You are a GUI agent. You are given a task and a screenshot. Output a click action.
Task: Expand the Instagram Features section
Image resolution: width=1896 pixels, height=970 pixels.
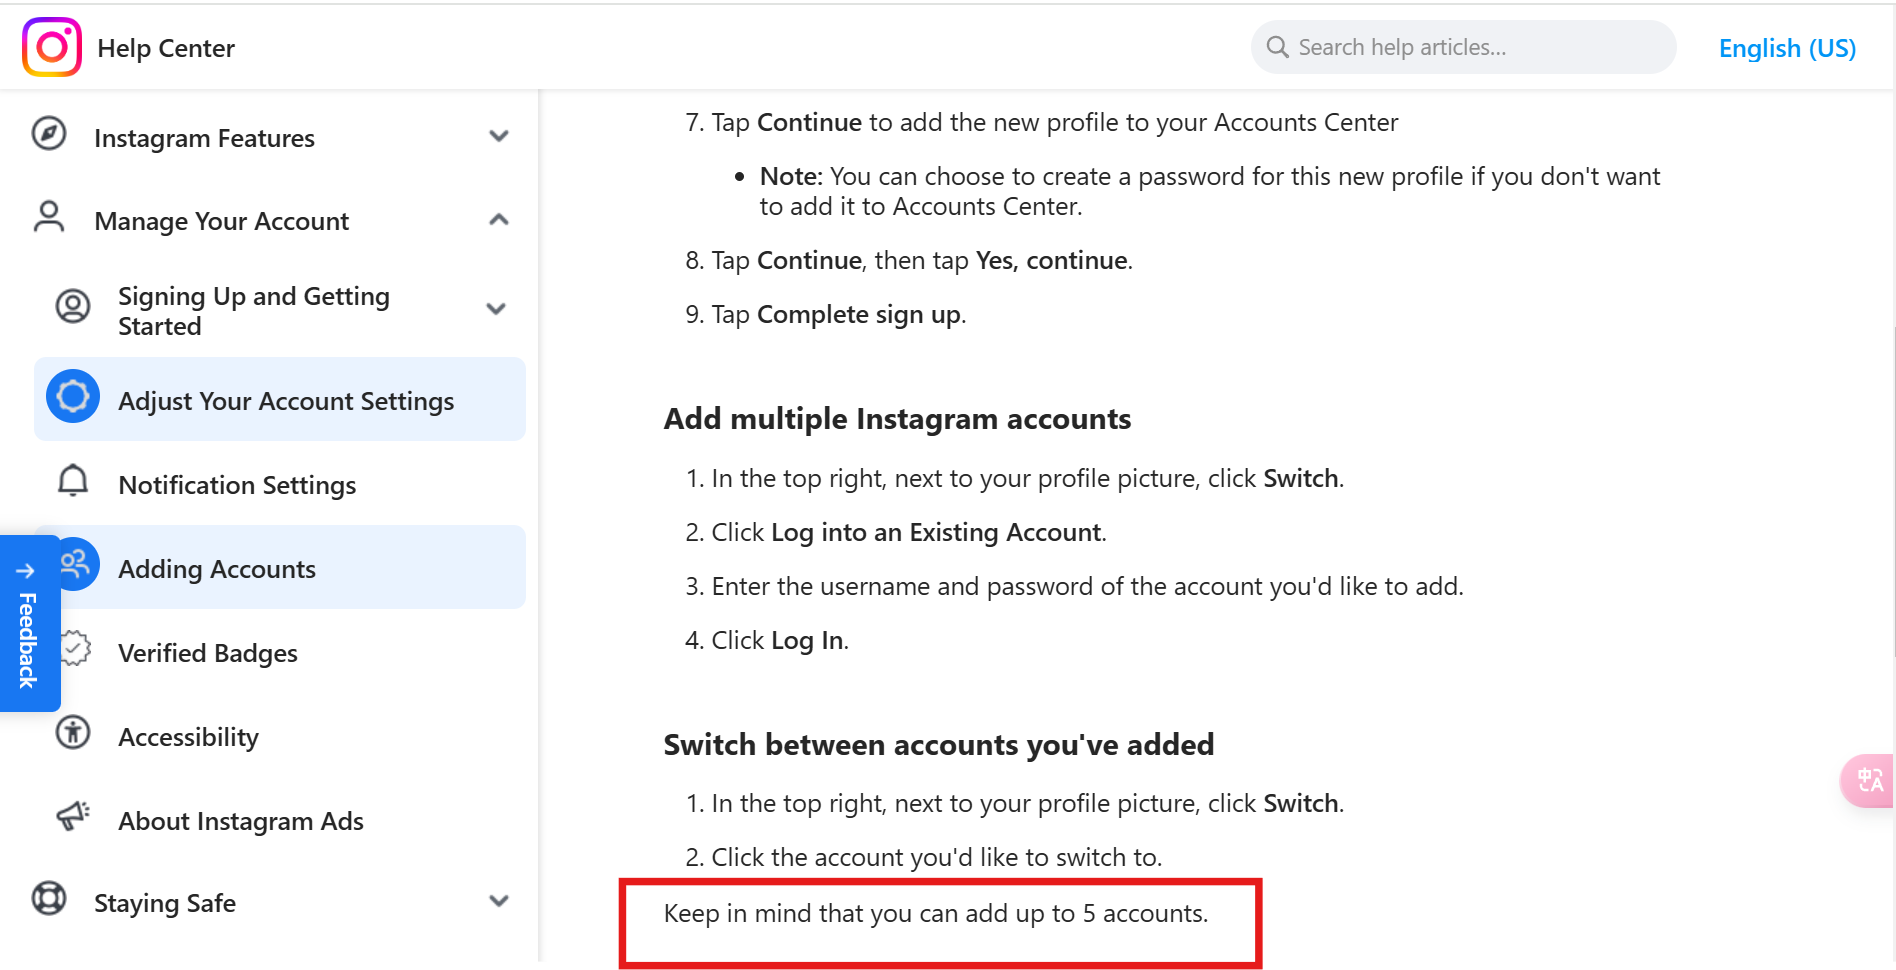click(499, 135)
